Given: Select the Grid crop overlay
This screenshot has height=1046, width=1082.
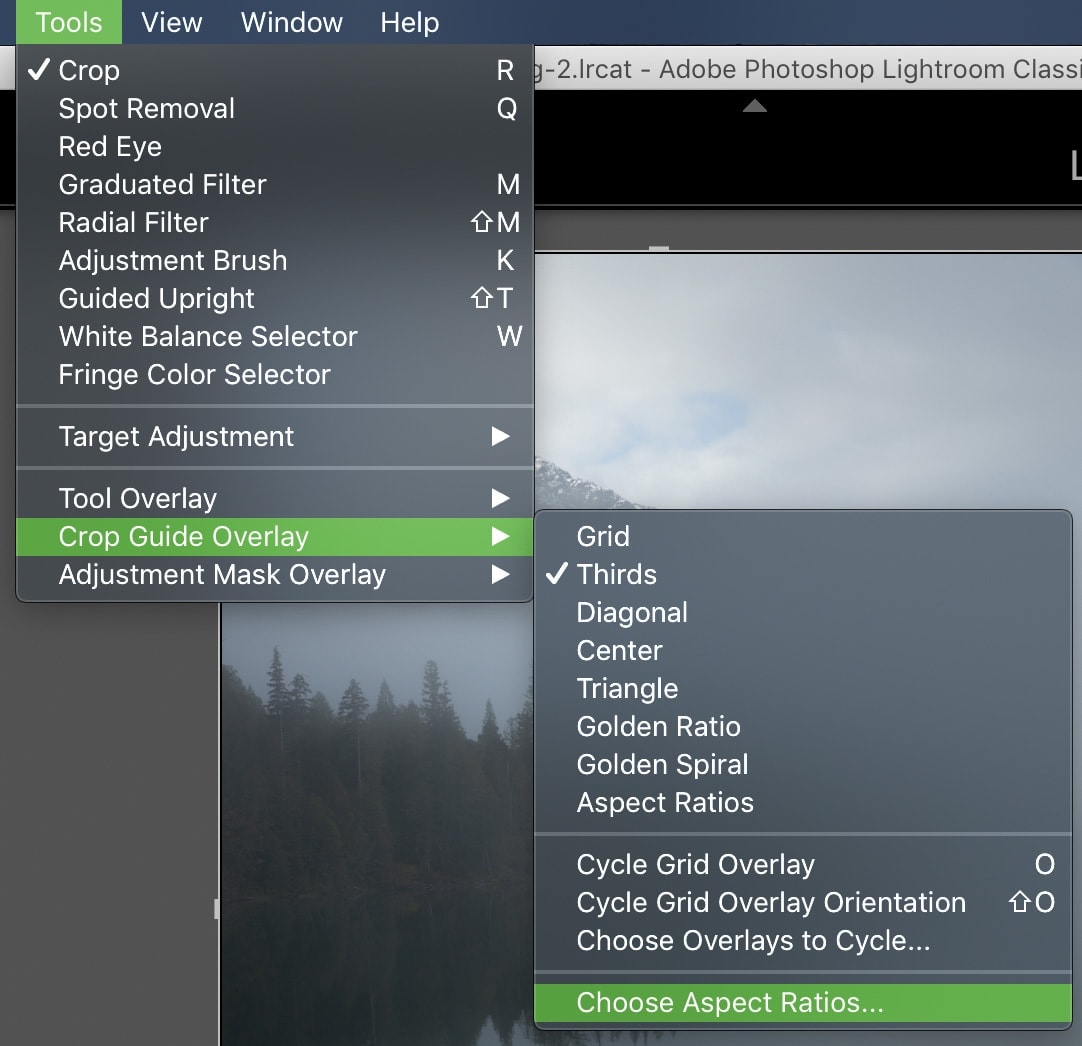Looking at the screenshot, I should click(803, 536).
